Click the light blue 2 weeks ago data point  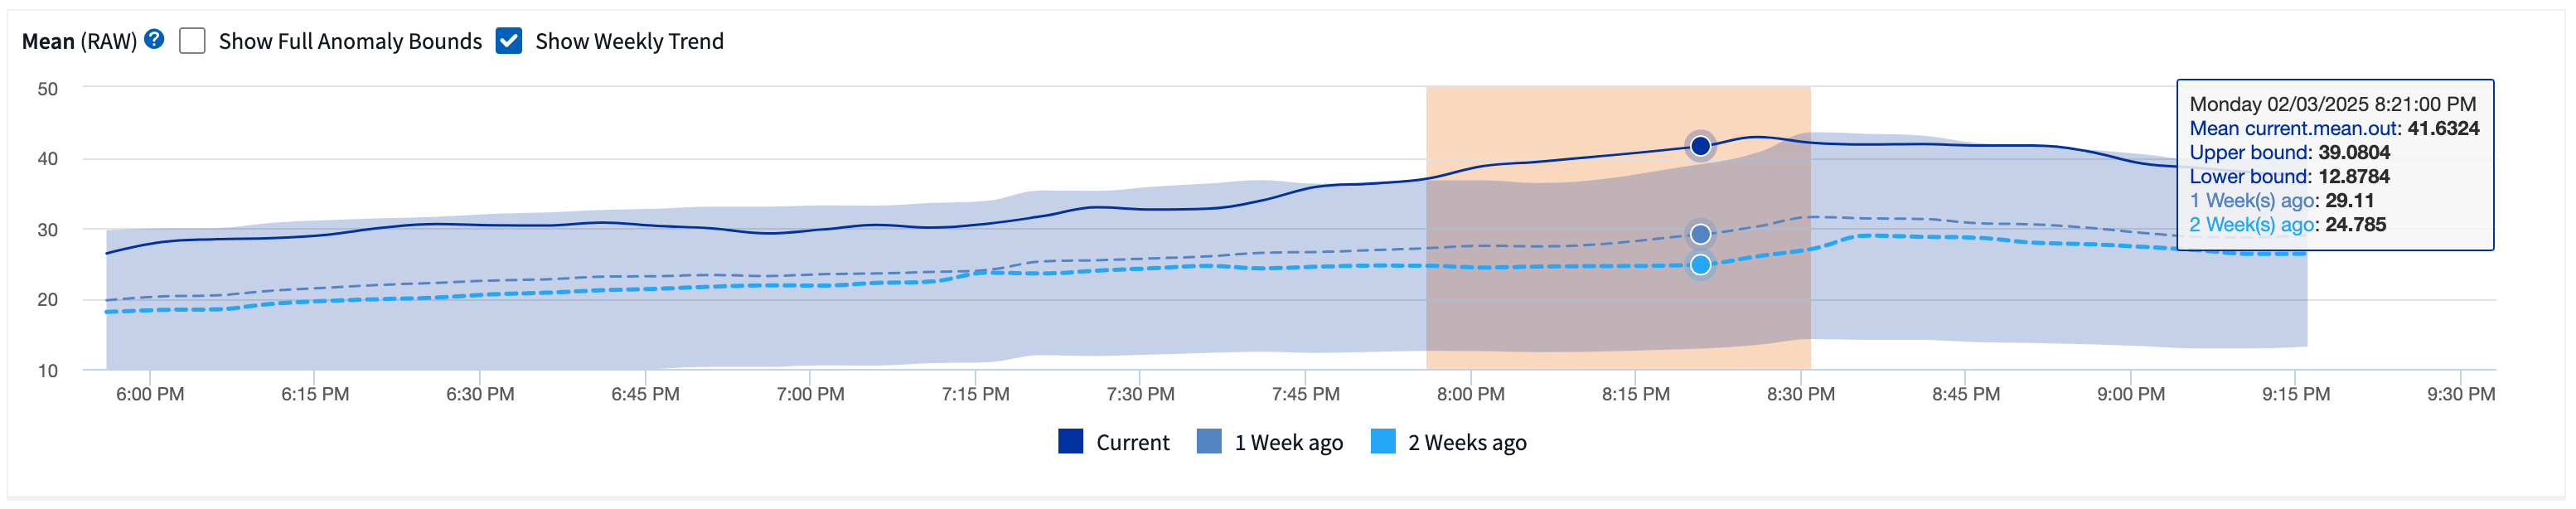point(1700,265)
